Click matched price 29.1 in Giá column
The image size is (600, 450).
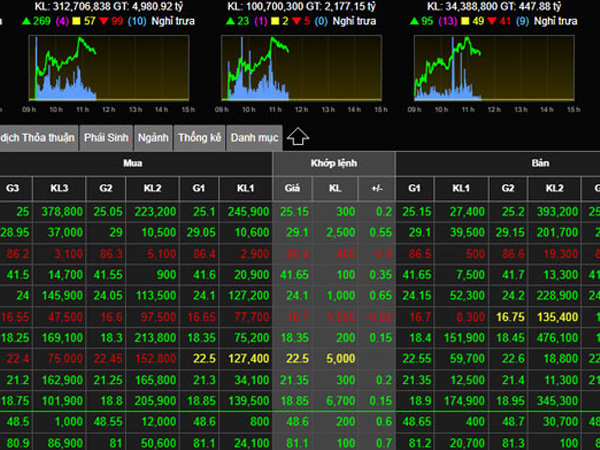(298, 233)
